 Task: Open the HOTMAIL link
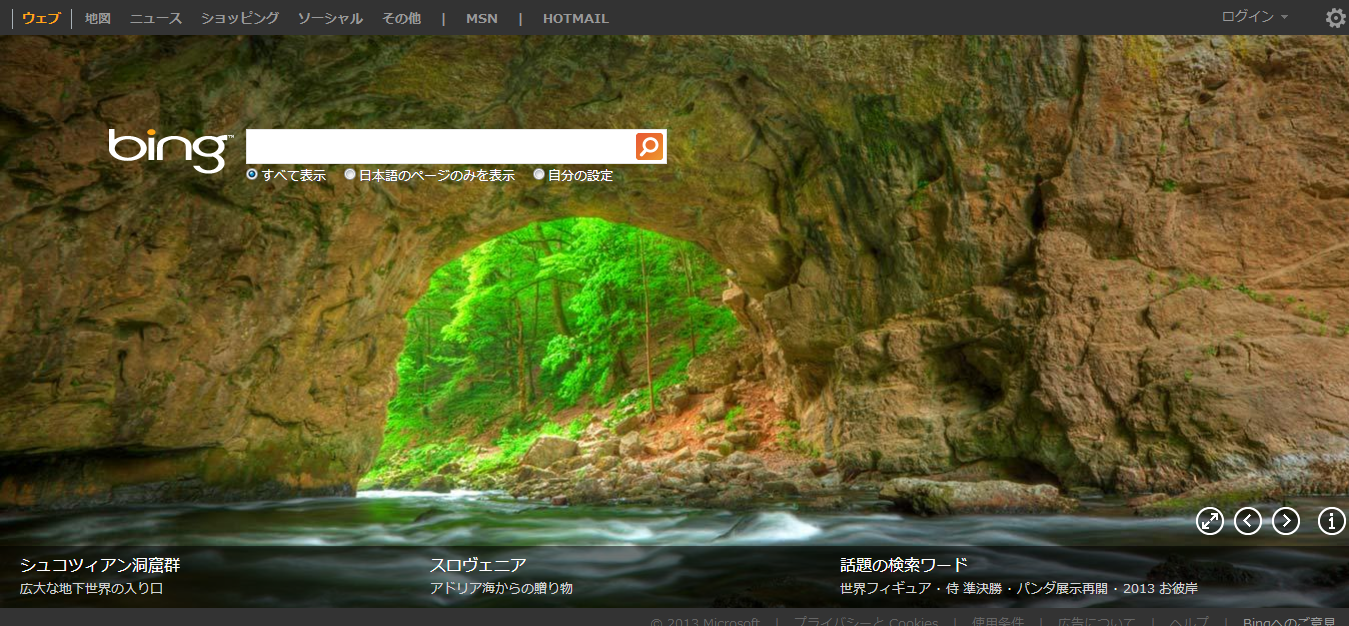tap(575, 18)
